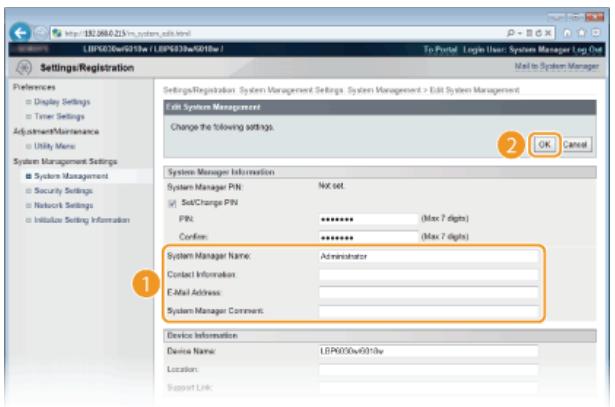The image size is (615, 407).
Task: Click the PIN input field
Action: click(x=368, y=219)
